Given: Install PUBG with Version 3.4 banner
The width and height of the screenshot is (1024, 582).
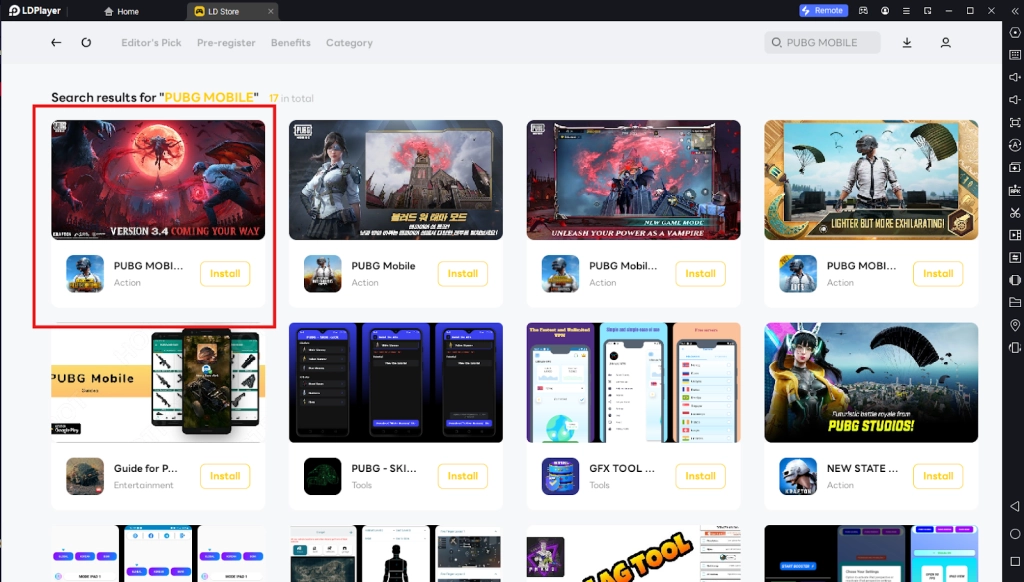Looking at the screenshot, I should pos(225,274).
